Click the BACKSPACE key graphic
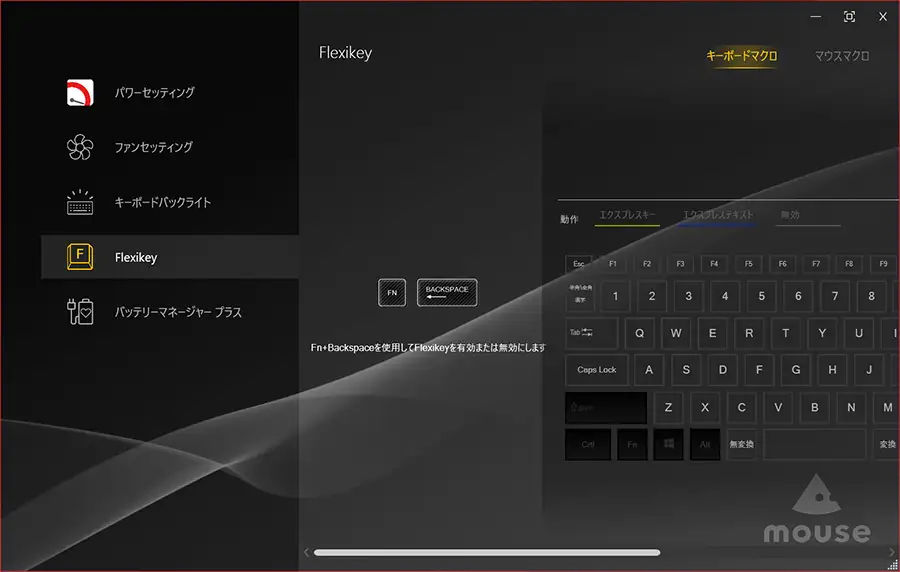This screenshot has height=572, width=900. 447,293
